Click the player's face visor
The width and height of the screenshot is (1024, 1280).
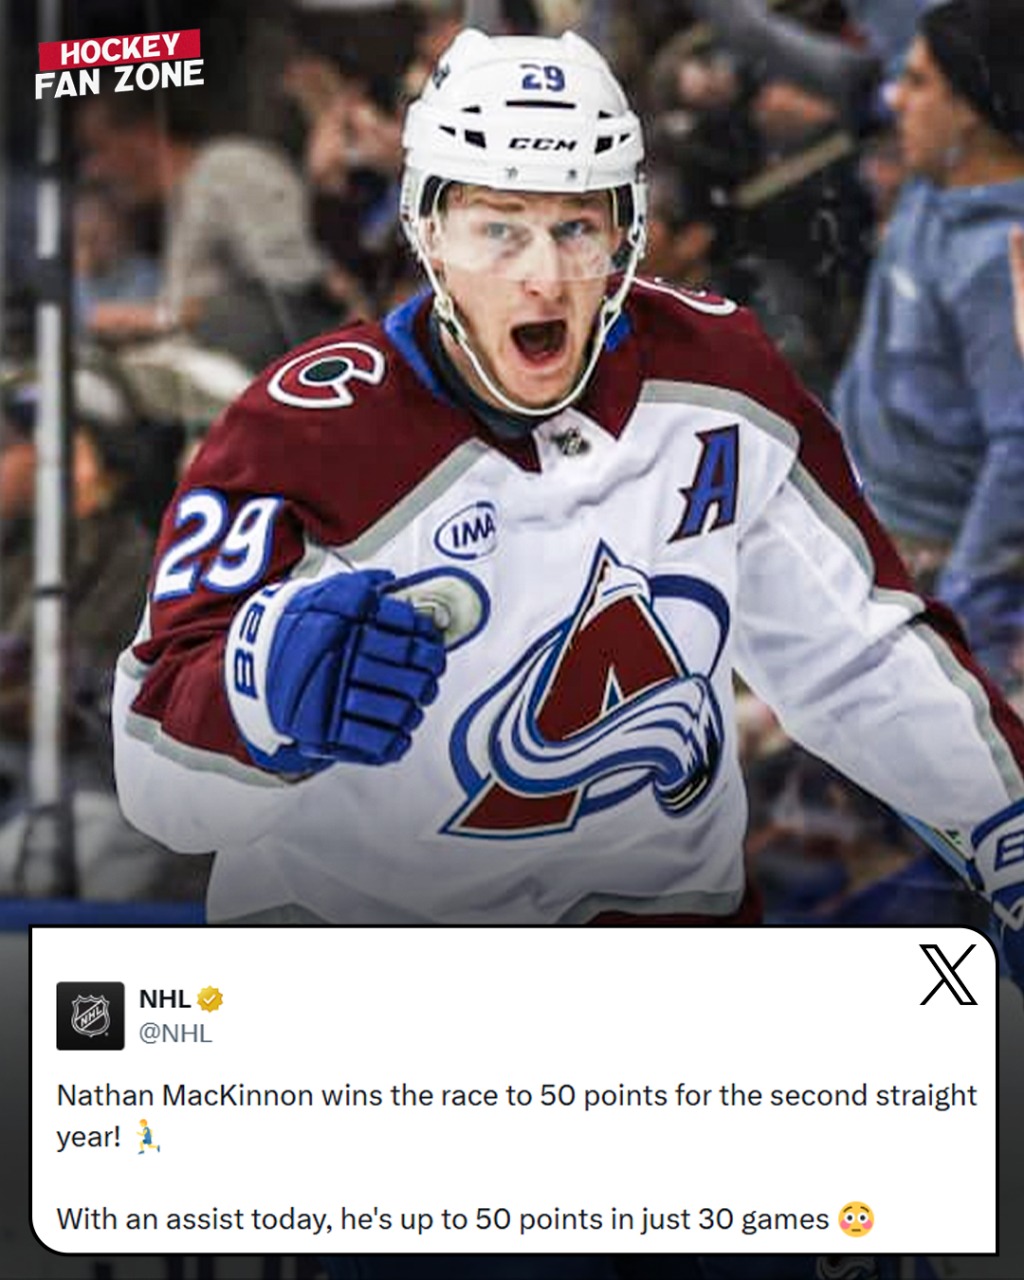point(527,237)
